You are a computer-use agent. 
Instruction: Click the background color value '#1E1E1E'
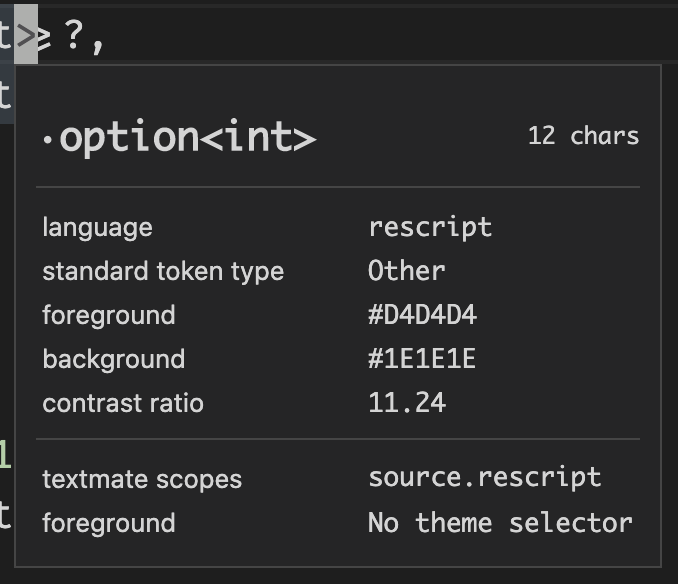point(422,359)
